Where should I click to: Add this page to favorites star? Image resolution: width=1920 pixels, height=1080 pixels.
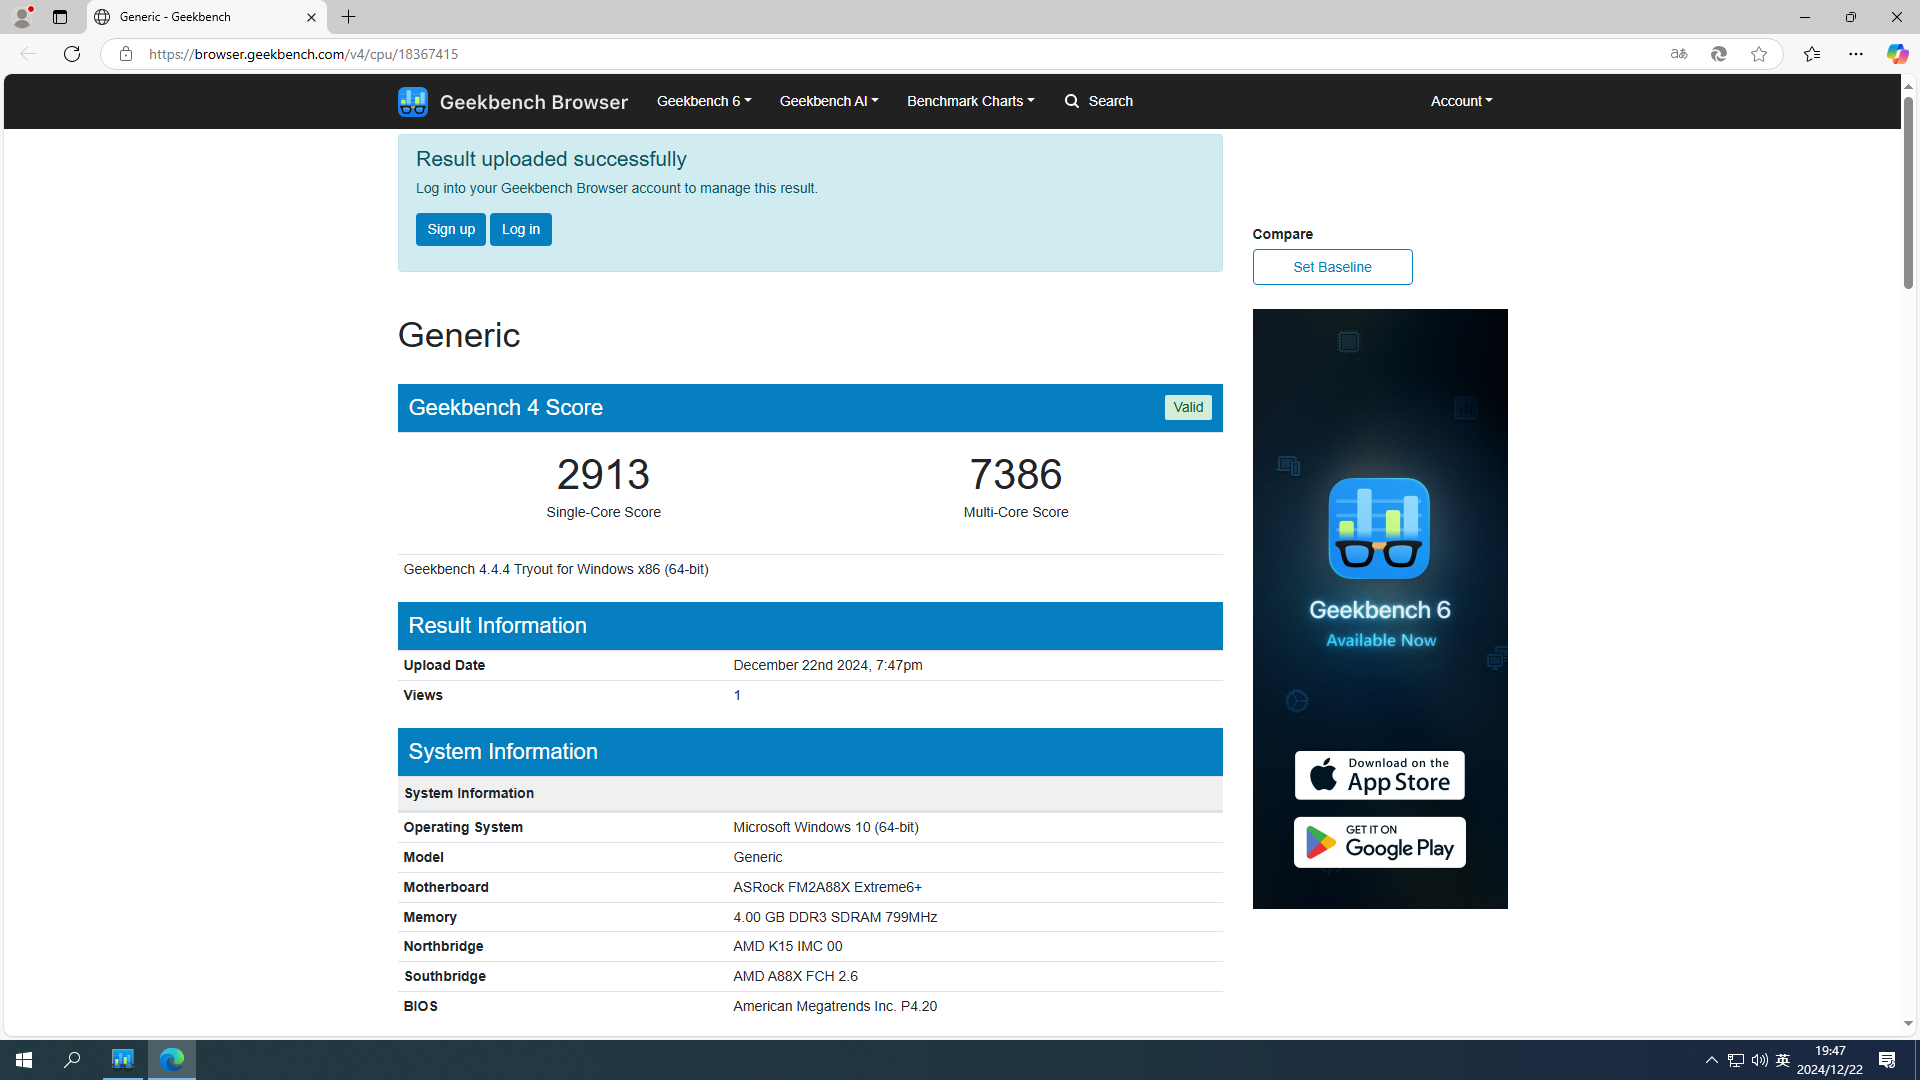point(1759,54)
